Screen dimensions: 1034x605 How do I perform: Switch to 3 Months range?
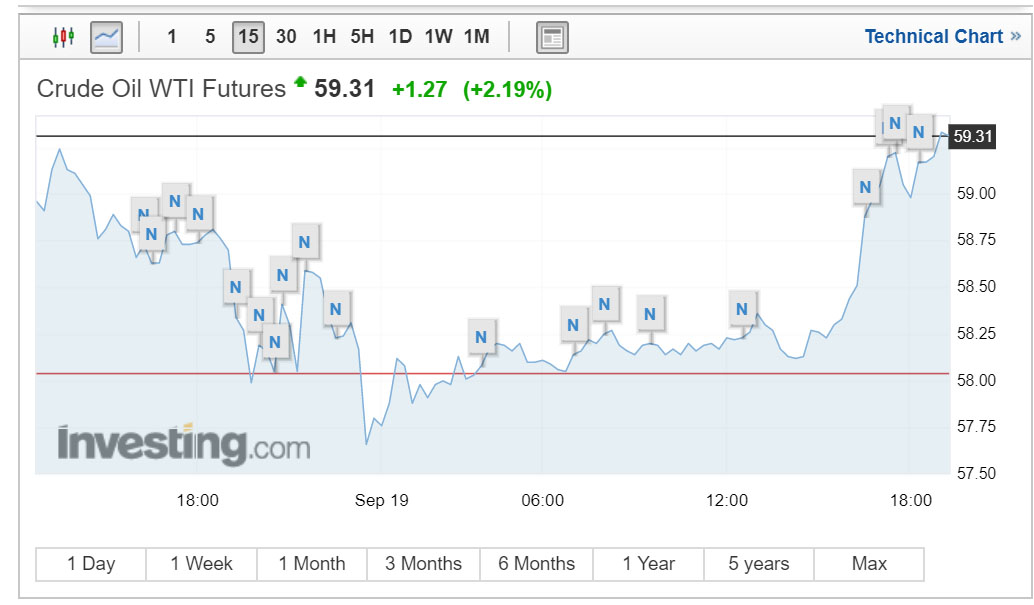(x=423, y=564)
